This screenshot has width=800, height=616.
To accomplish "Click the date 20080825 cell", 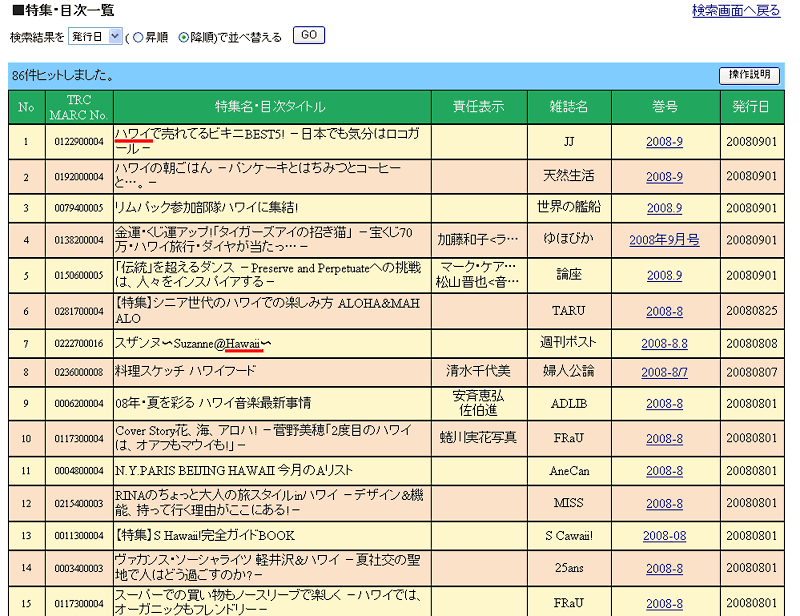I will tap(752, 311).
